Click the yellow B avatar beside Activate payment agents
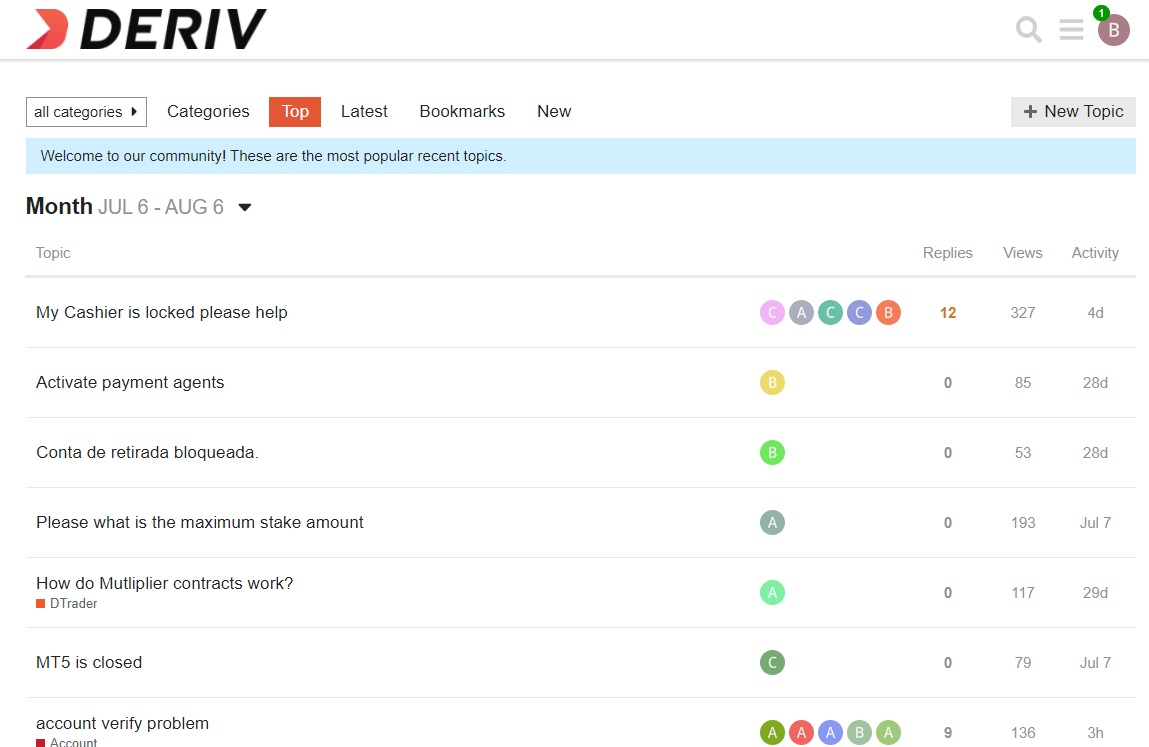1149x747 pixels. point(772,382)
